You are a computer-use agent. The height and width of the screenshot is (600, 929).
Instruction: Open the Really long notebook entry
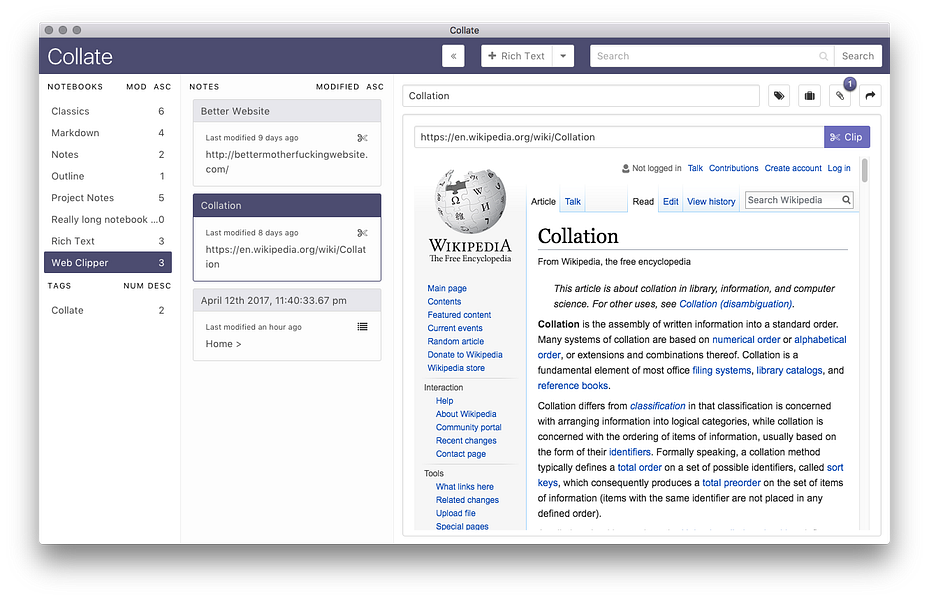(x=108, y=219)
